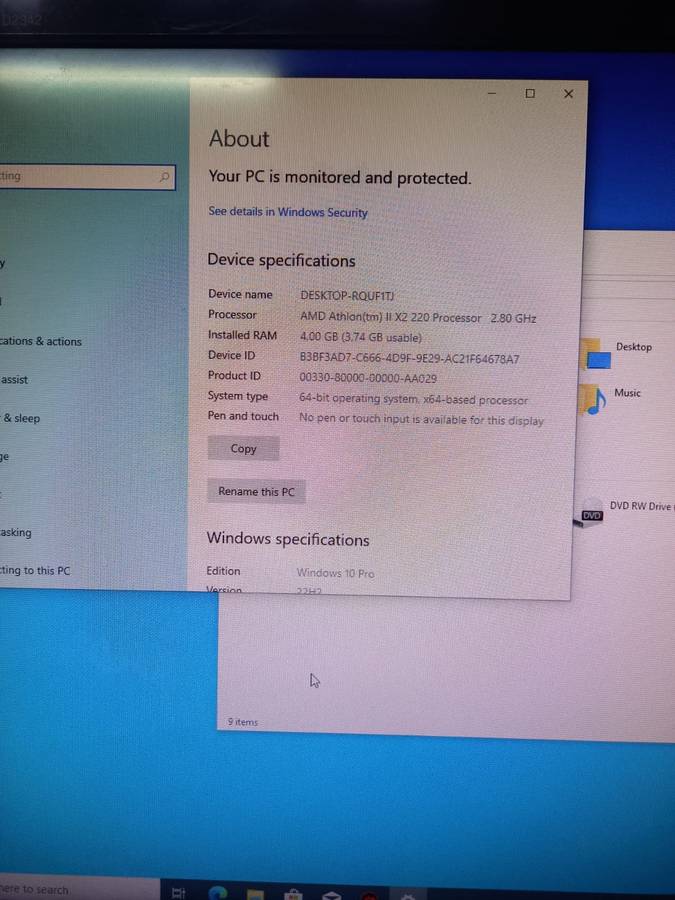Maximize the Settings About window
This screenshot has height=900, width=675.
pyautogui.click(x=530, y=94)
